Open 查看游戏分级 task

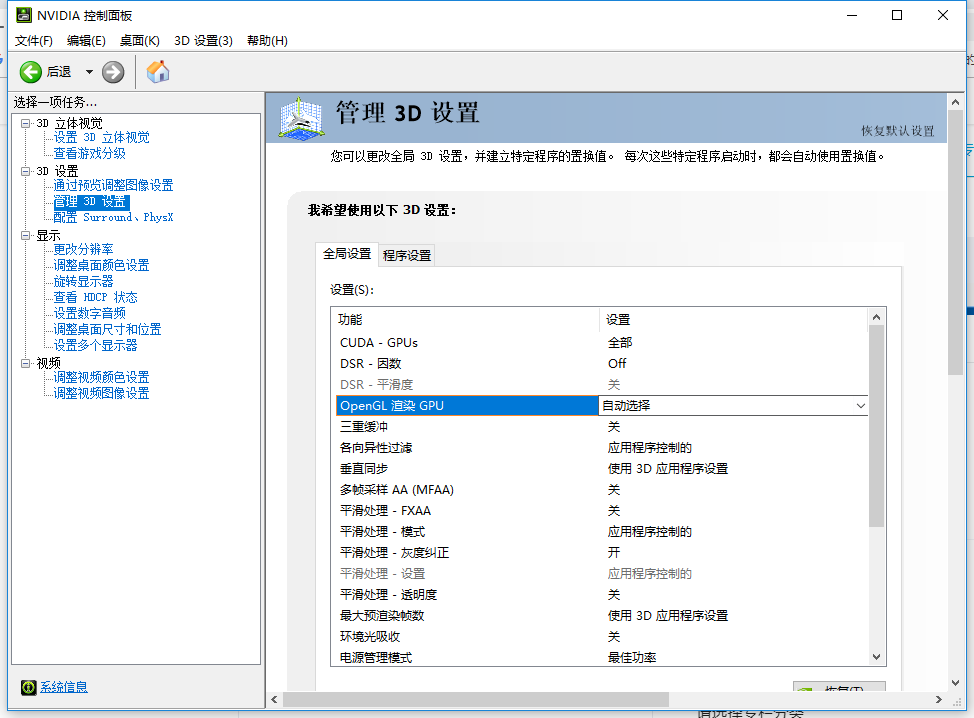pyautogui.click(x=89, y=153)
